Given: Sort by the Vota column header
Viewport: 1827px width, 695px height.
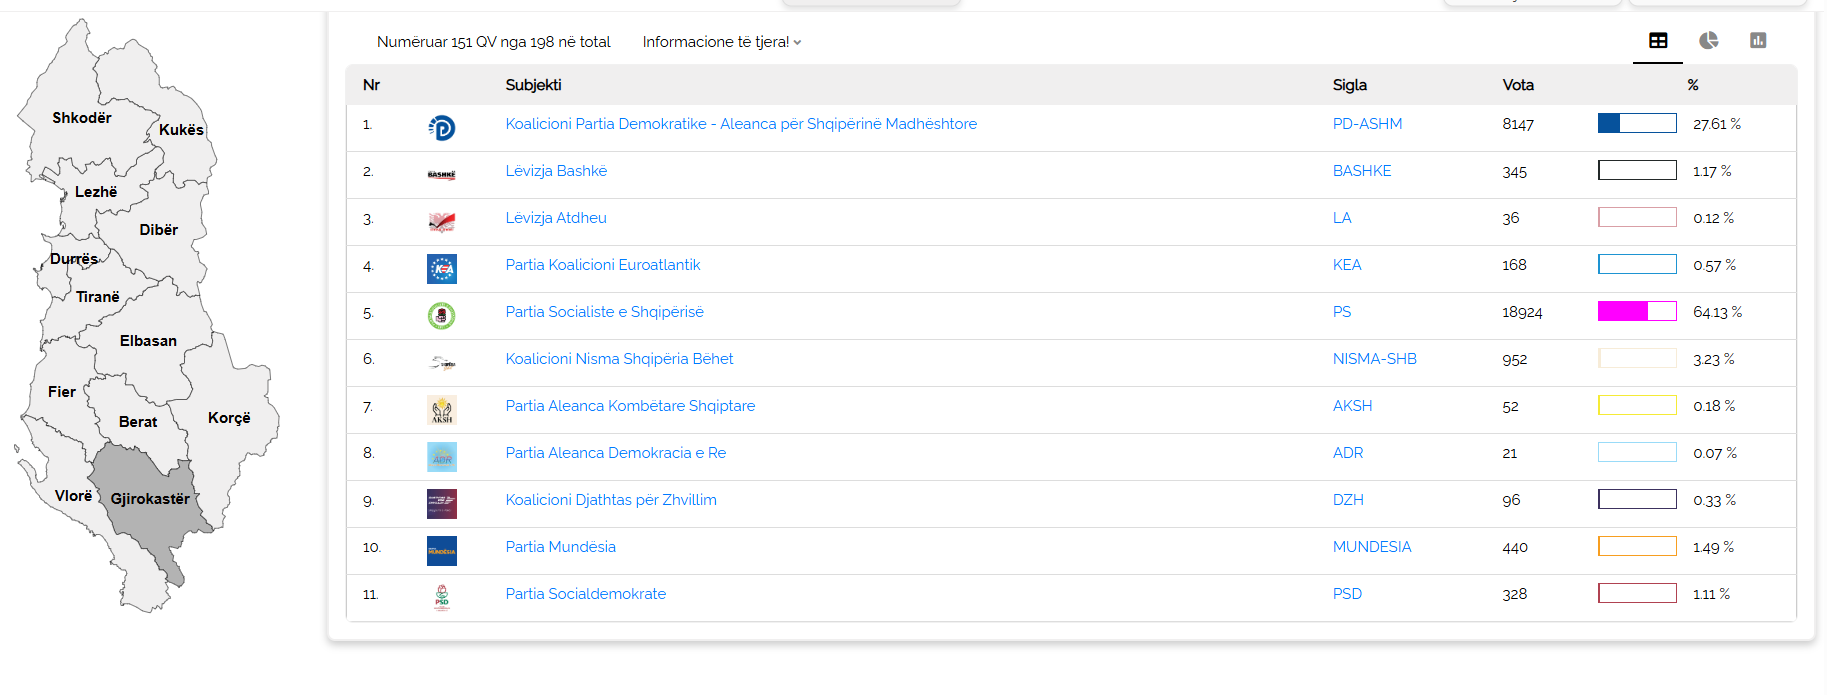Looking at the screenshot, I should click(1517, 85).
